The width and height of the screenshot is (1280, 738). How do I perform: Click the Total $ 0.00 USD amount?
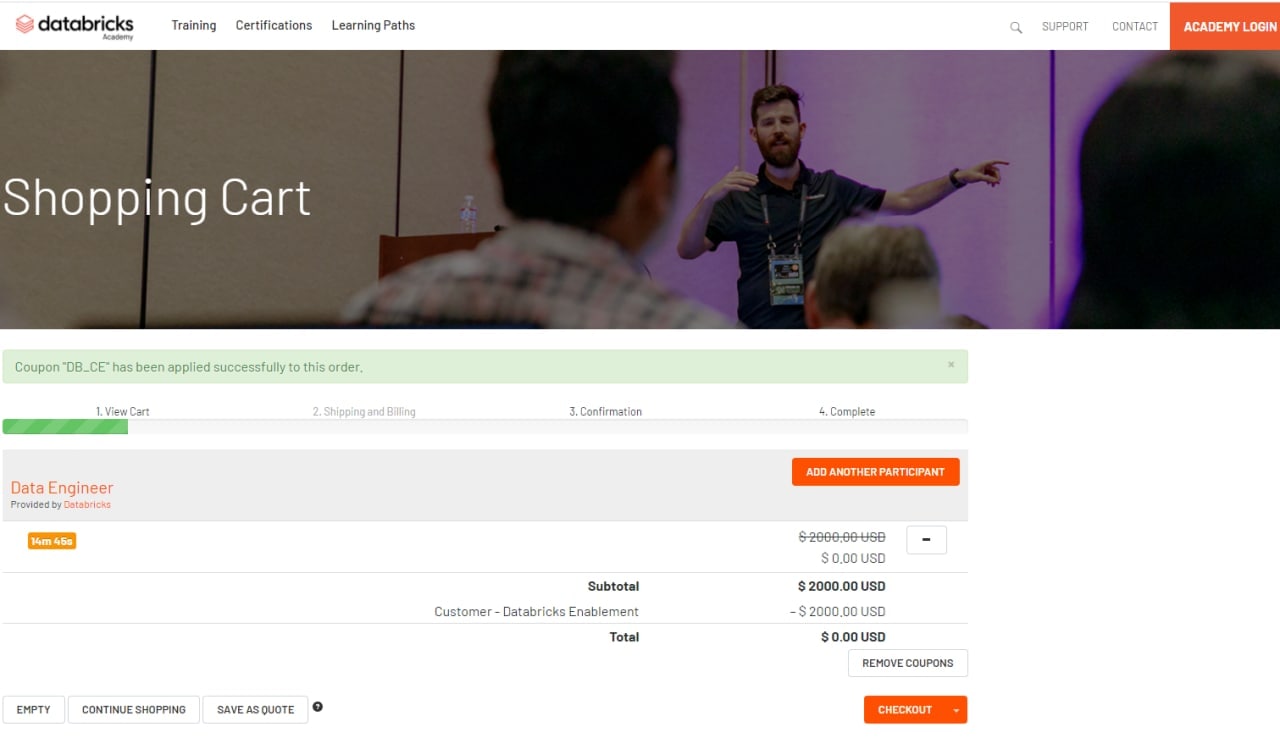853,637
